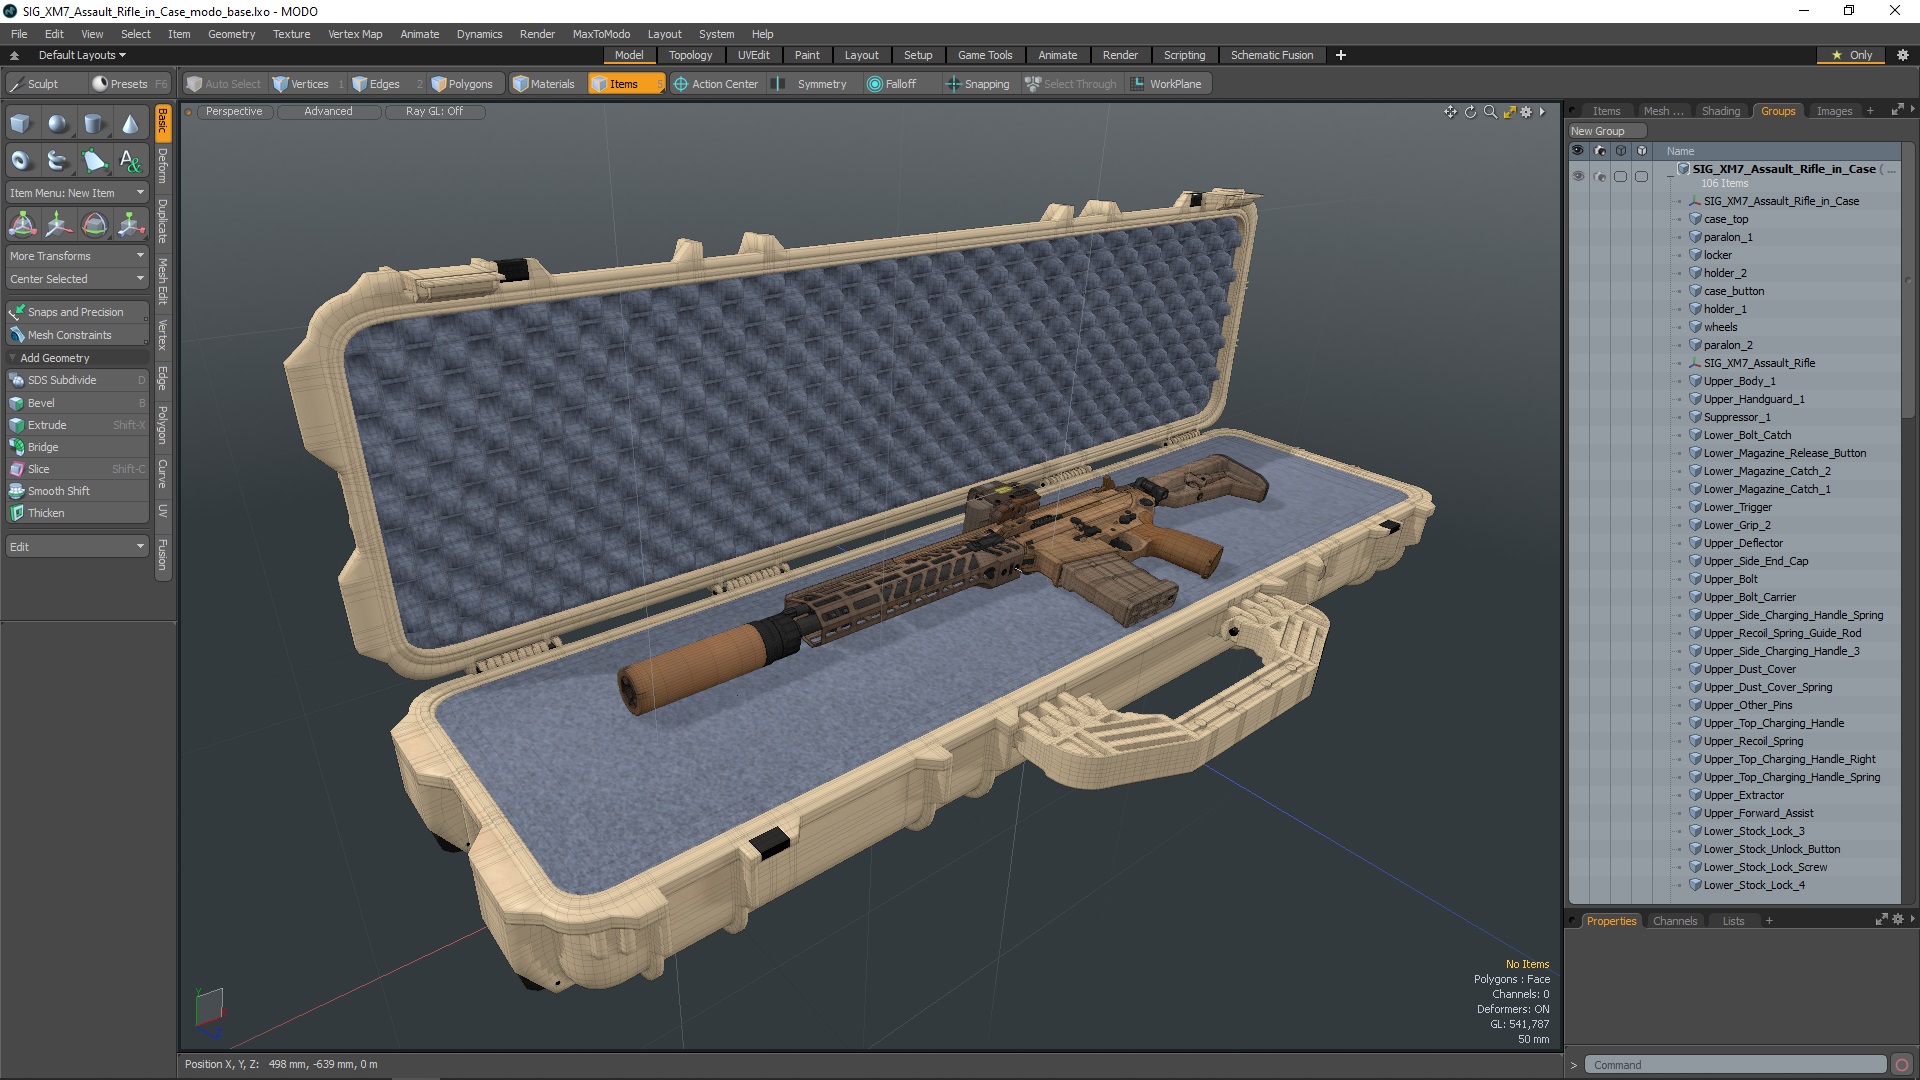Switch to the UVEdit layout tab
The height and width of the screenshot is (1080, 1920).
(753, 55)
